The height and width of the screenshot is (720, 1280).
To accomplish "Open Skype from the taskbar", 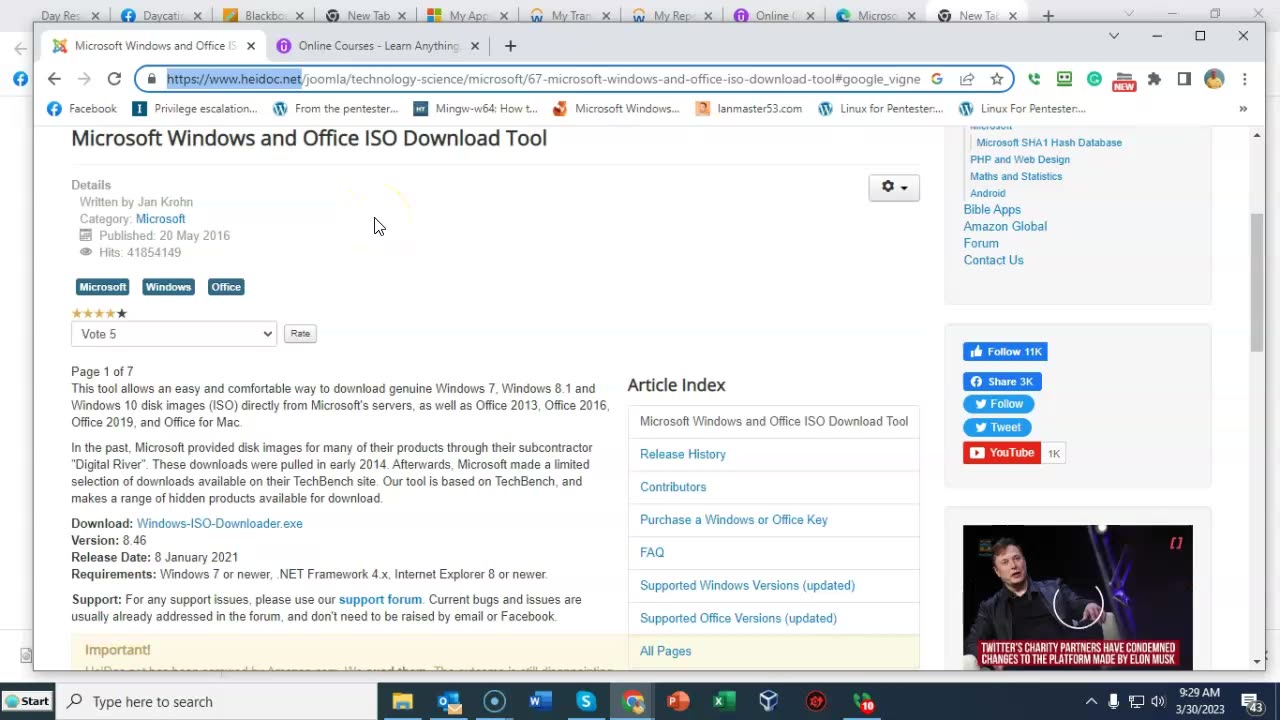I will [x=586, y=701].
